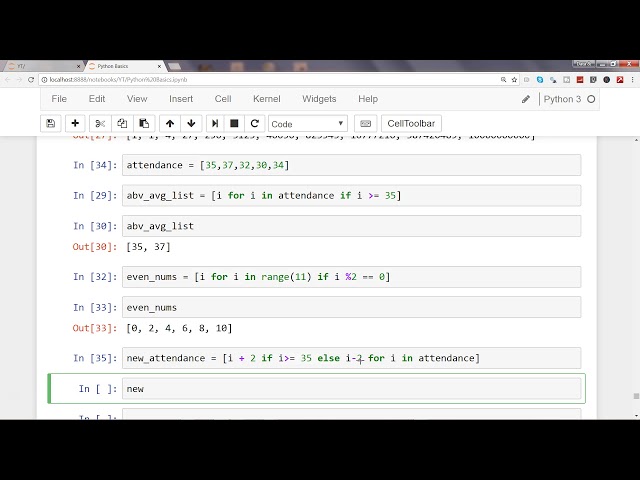Screen dimensions: 640x480
Task: Move selected cell up arrow
Action: click(x=170, y=123)
